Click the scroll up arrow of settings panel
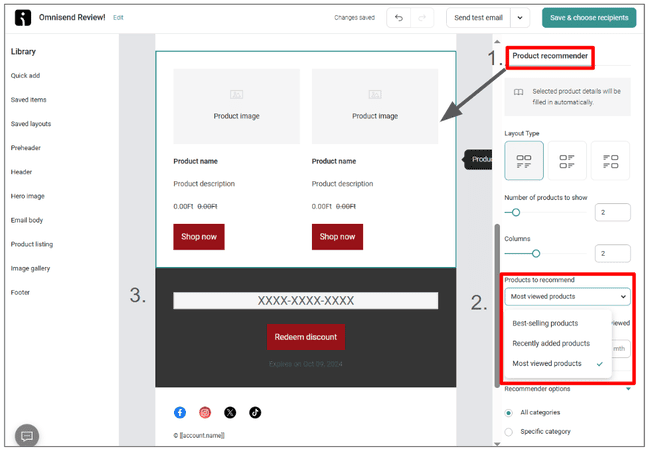Screen dimensions: 650x453 pyautogui.click(x=497, y=42)
